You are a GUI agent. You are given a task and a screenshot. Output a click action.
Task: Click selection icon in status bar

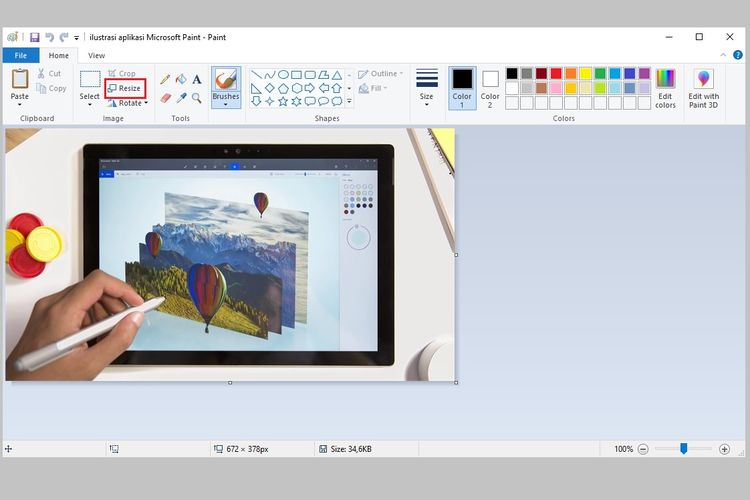click(x=114, y=449)
